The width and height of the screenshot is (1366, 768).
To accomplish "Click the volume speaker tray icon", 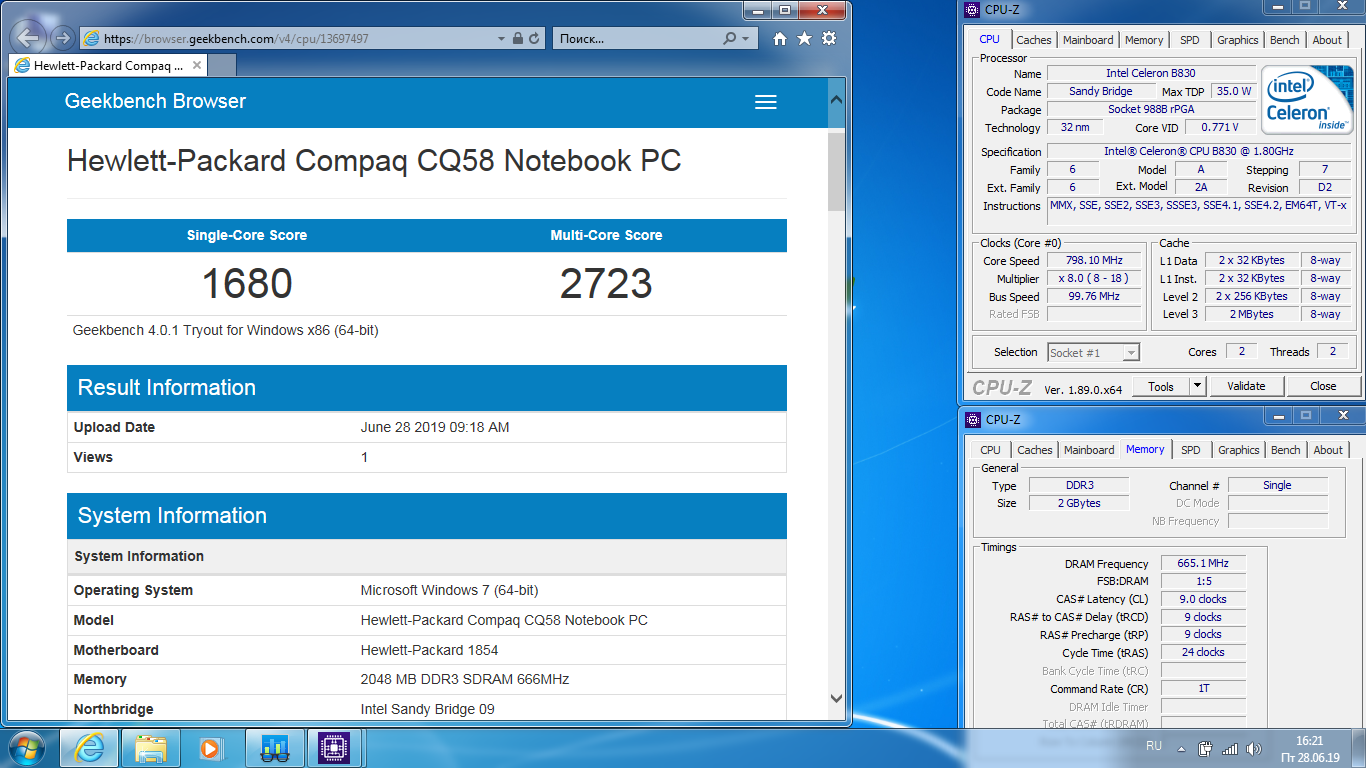I will pyautogui.click(x=1255, y=748).
